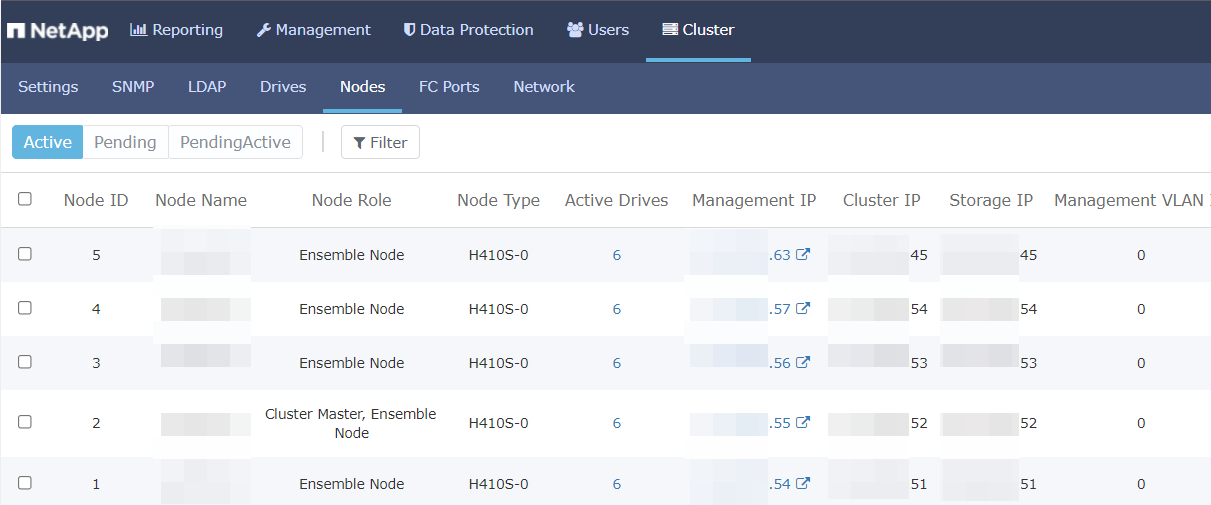Sort by the Active Drives column header

[617, 200]
